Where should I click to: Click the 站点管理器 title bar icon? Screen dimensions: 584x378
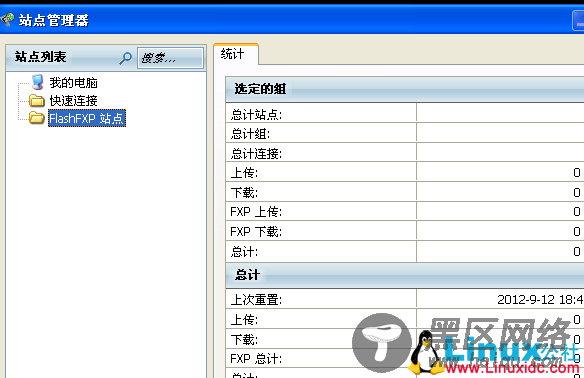(x=7, y=19)
